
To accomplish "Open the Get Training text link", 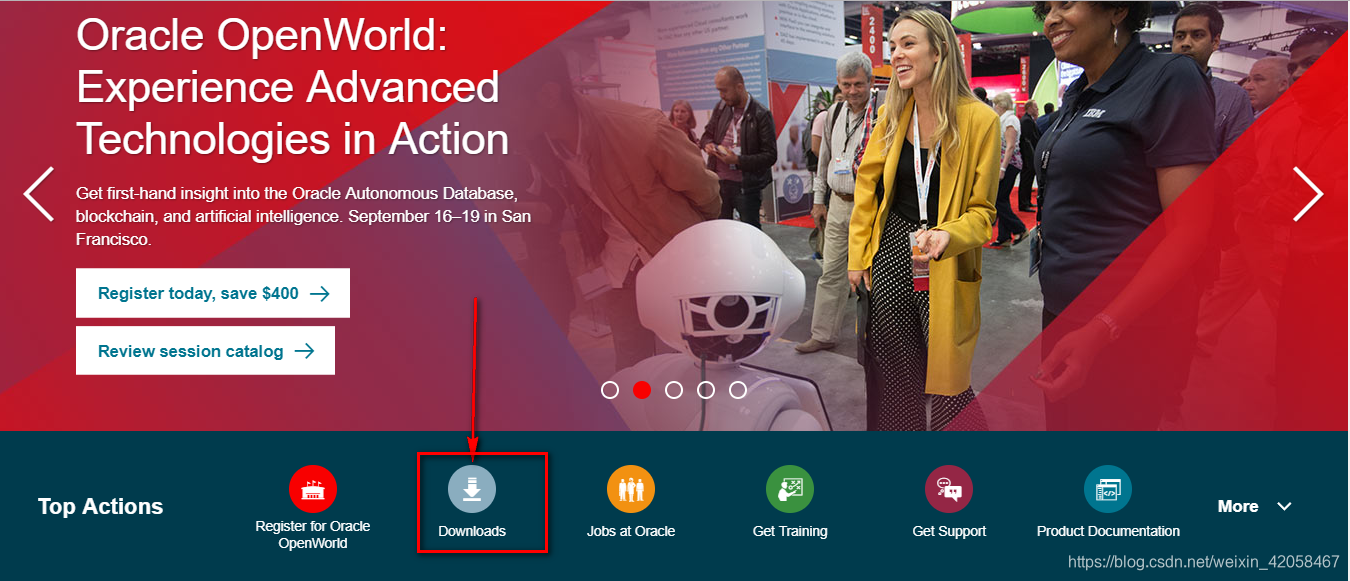I will click(x=790, y=531).
